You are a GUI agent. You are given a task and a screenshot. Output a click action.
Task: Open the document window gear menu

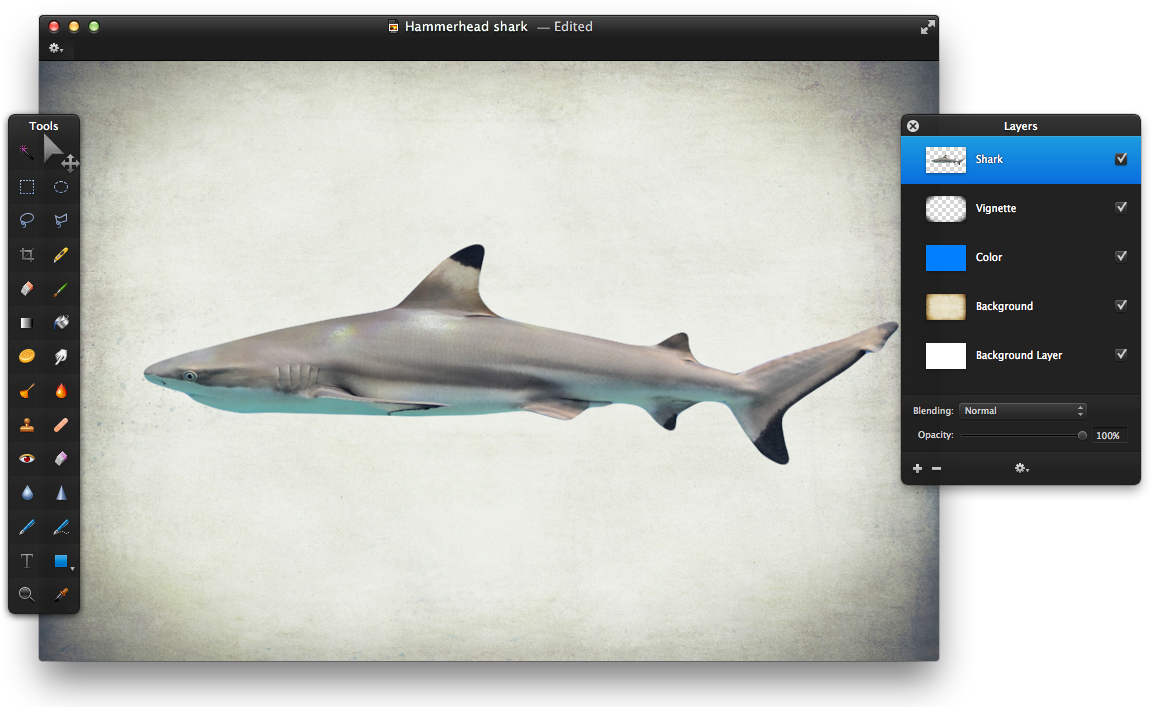pyautogui.click(x=56, y=49)
